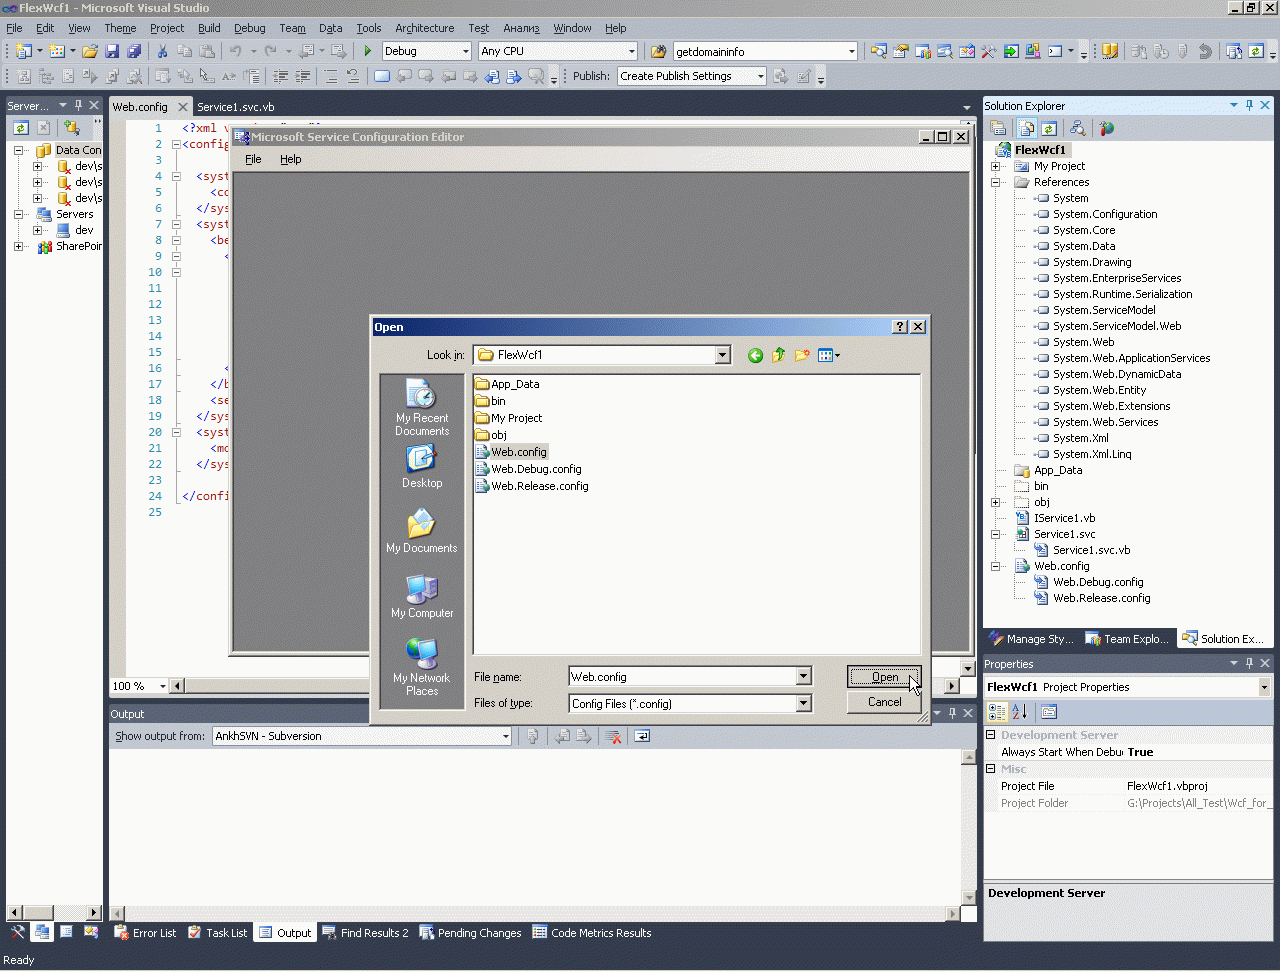
Task: Switch to the Task List tab
Action: click(217, 933)
